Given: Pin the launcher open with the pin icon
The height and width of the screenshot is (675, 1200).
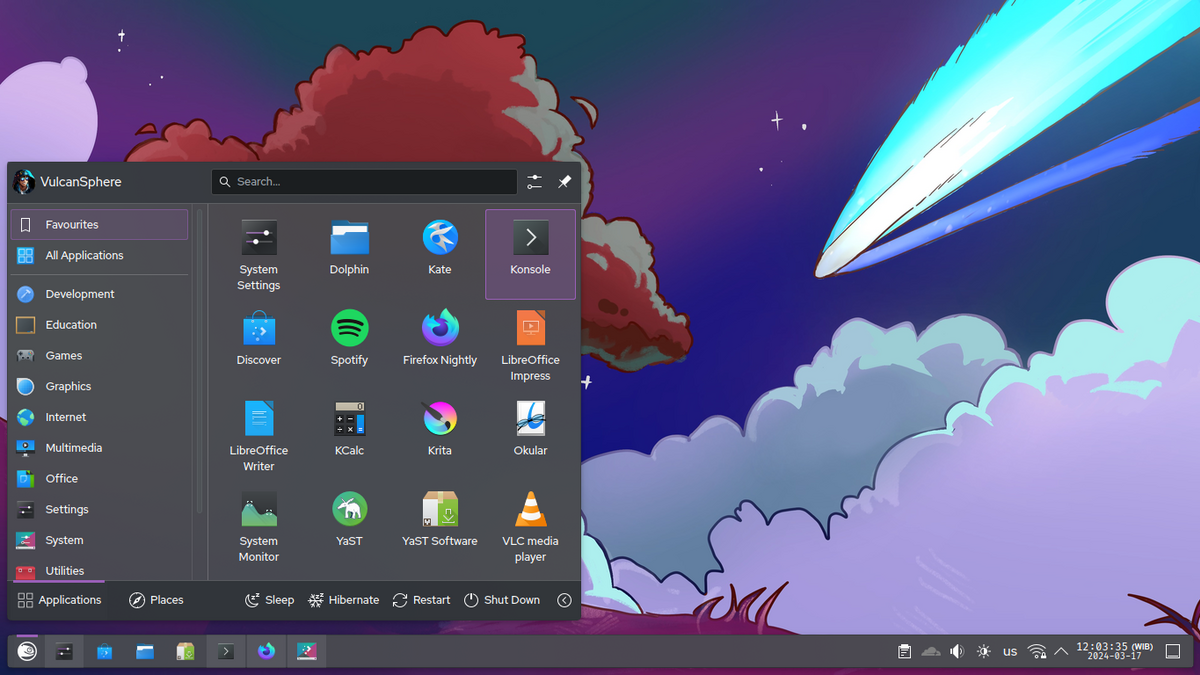Looking at the screenshot, I should pos(564,182).
